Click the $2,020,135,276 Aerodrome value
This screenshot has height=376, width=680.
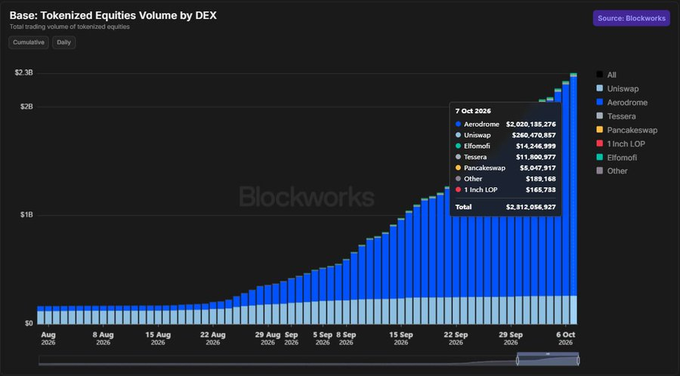(x=531, y=124)
